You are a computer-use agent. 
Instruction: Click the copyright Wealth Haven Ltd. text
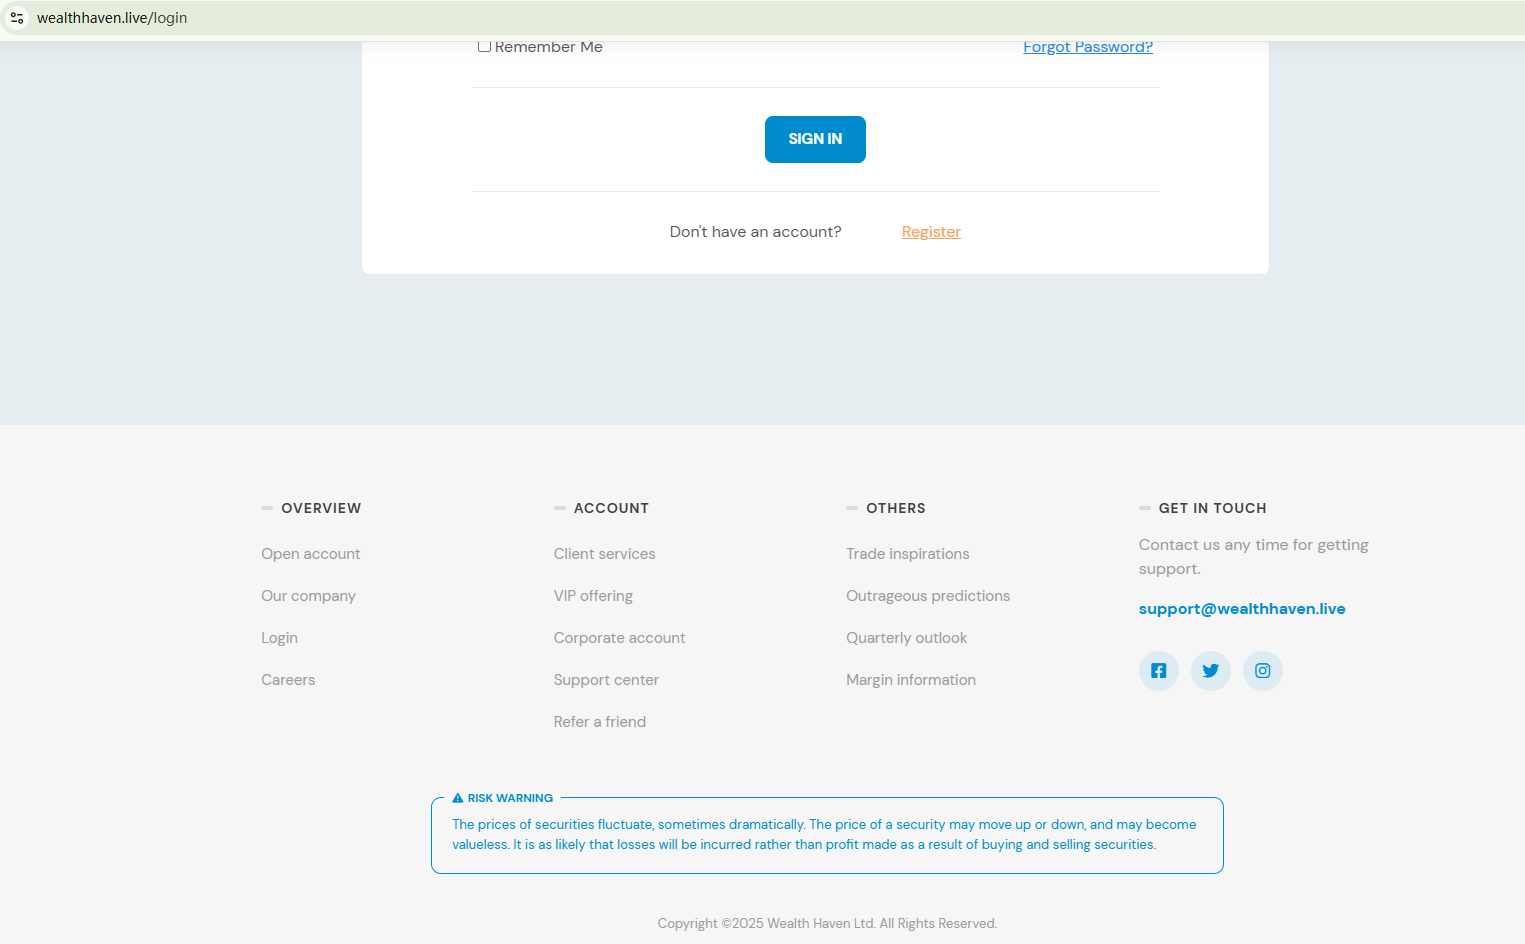827,924
